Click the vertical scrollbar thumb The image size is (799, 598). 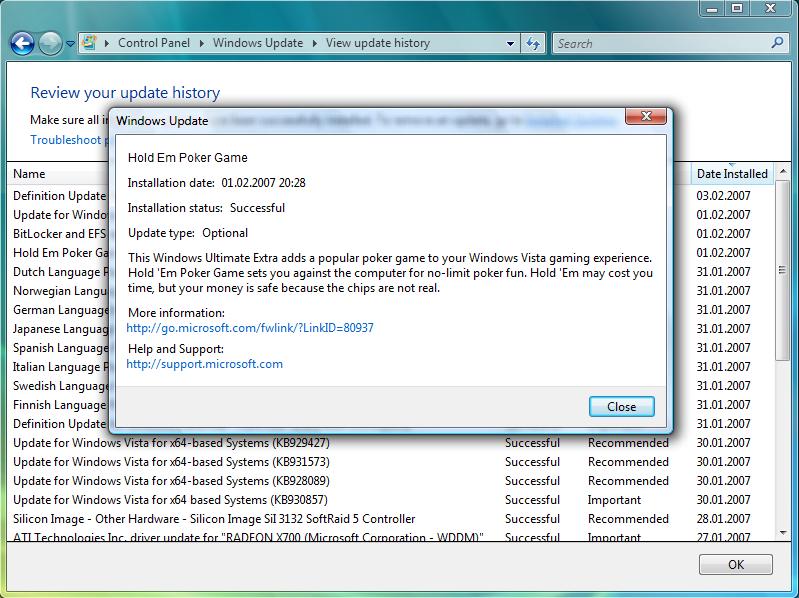782,270
